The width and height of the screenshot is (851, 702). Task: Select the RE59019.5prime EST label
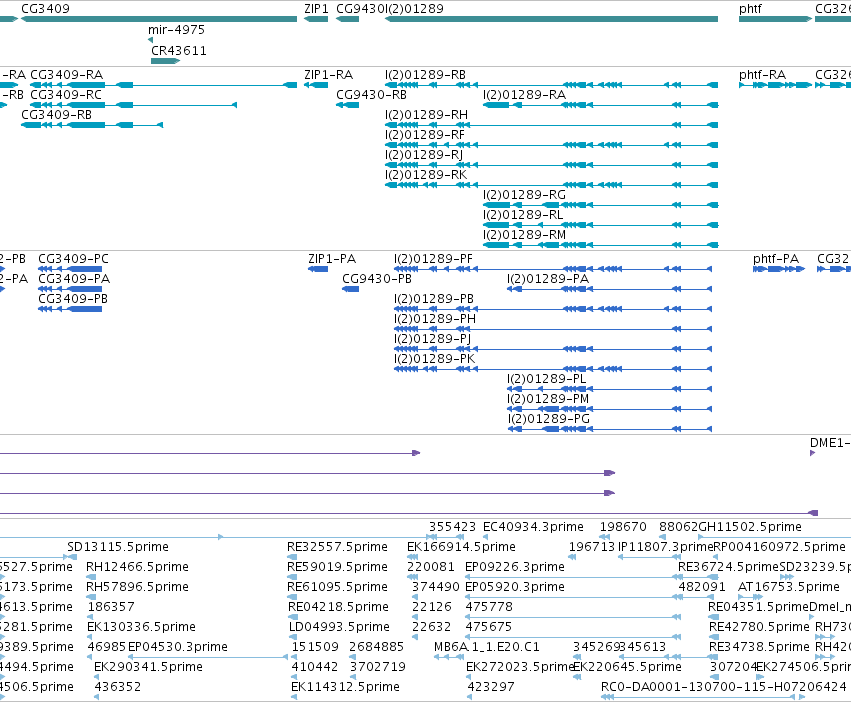(337, 567)
